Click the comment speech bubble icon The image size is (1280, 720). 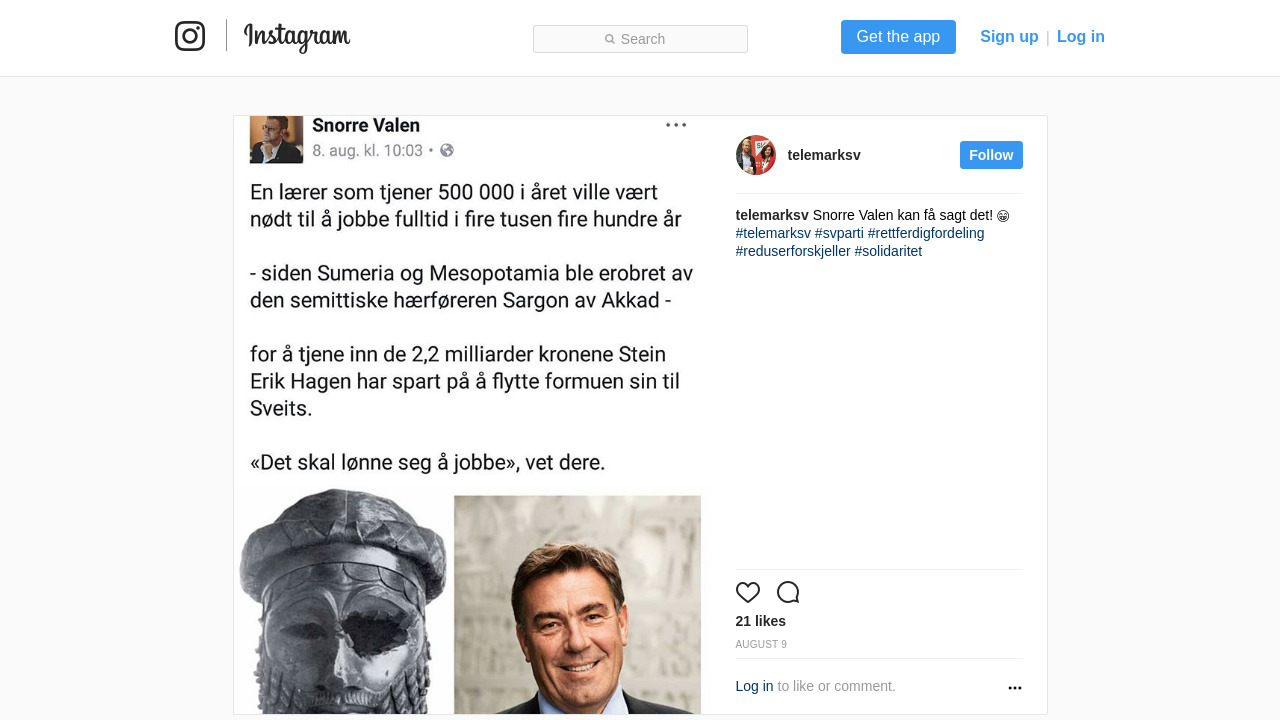tap(788, 592)
